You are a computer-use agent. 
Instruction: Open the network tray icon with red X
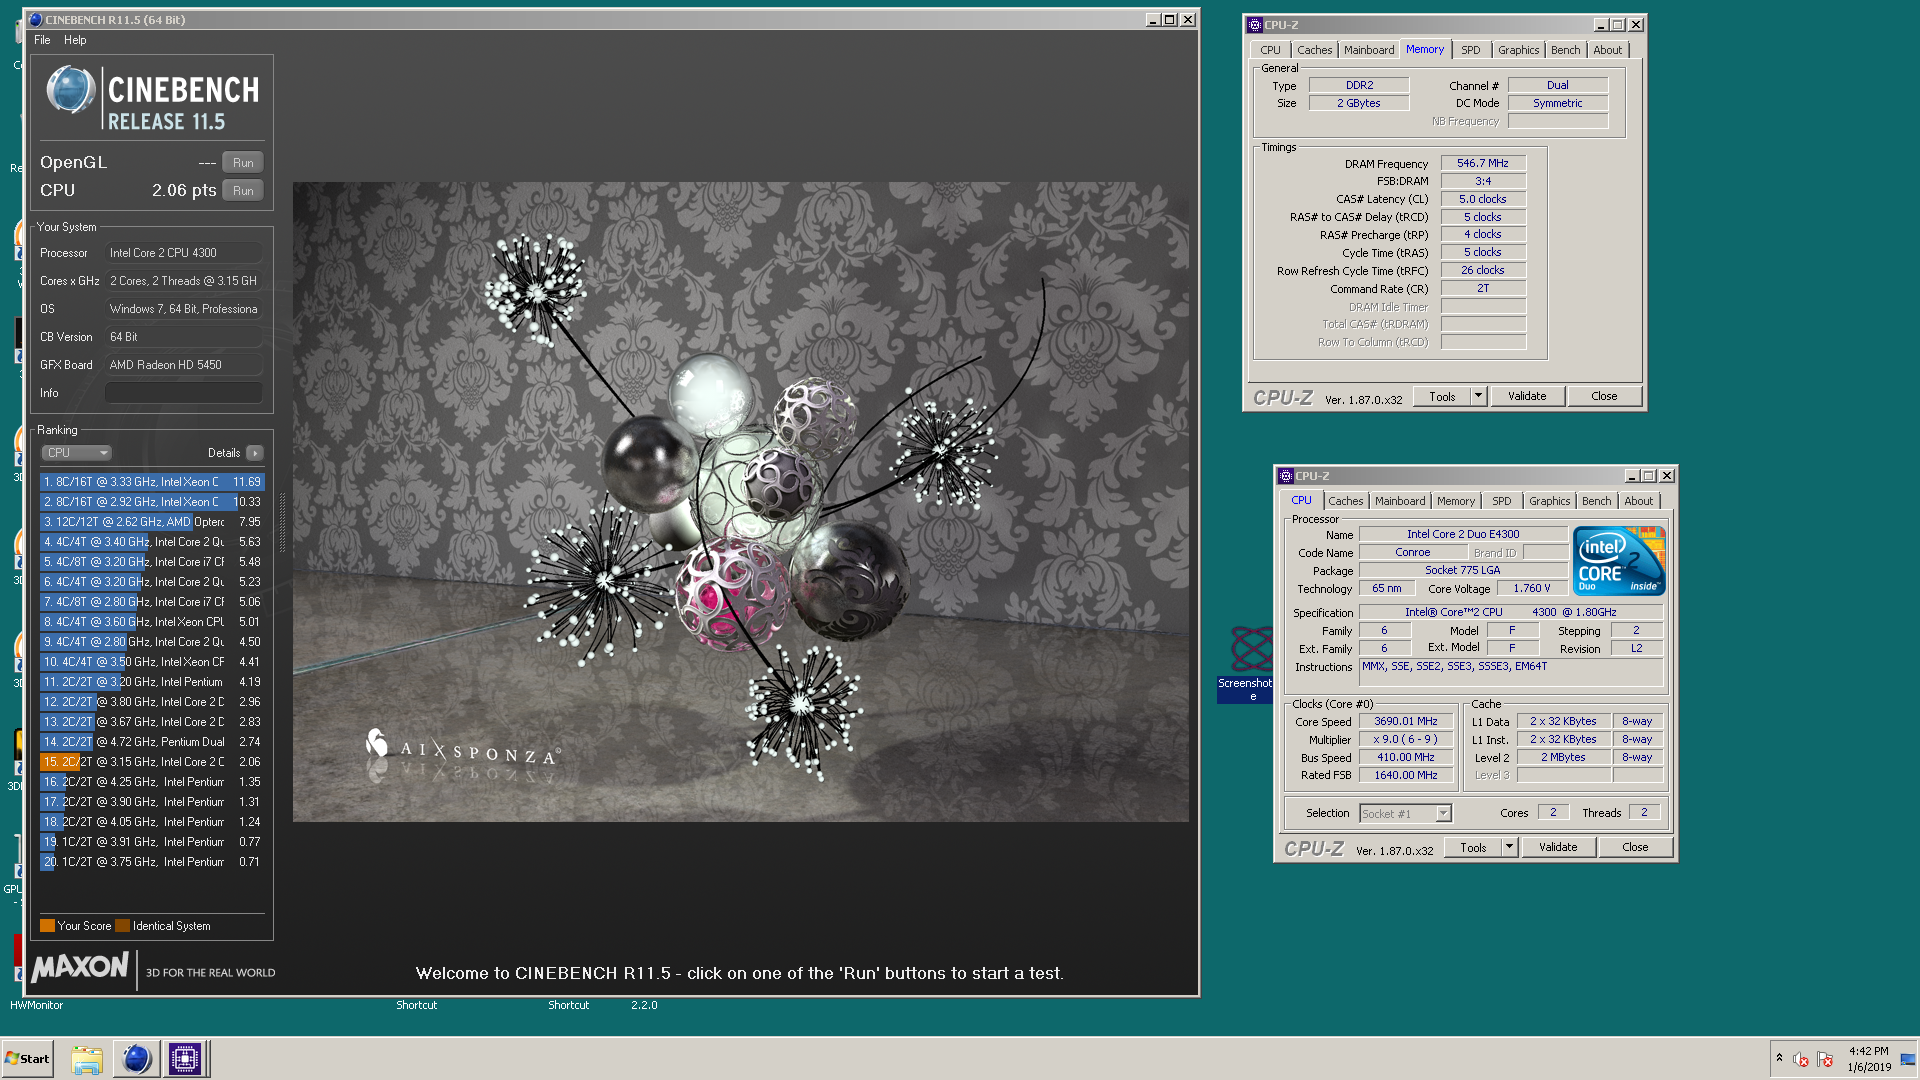pyautogui.click(x=1825, y=1060)
